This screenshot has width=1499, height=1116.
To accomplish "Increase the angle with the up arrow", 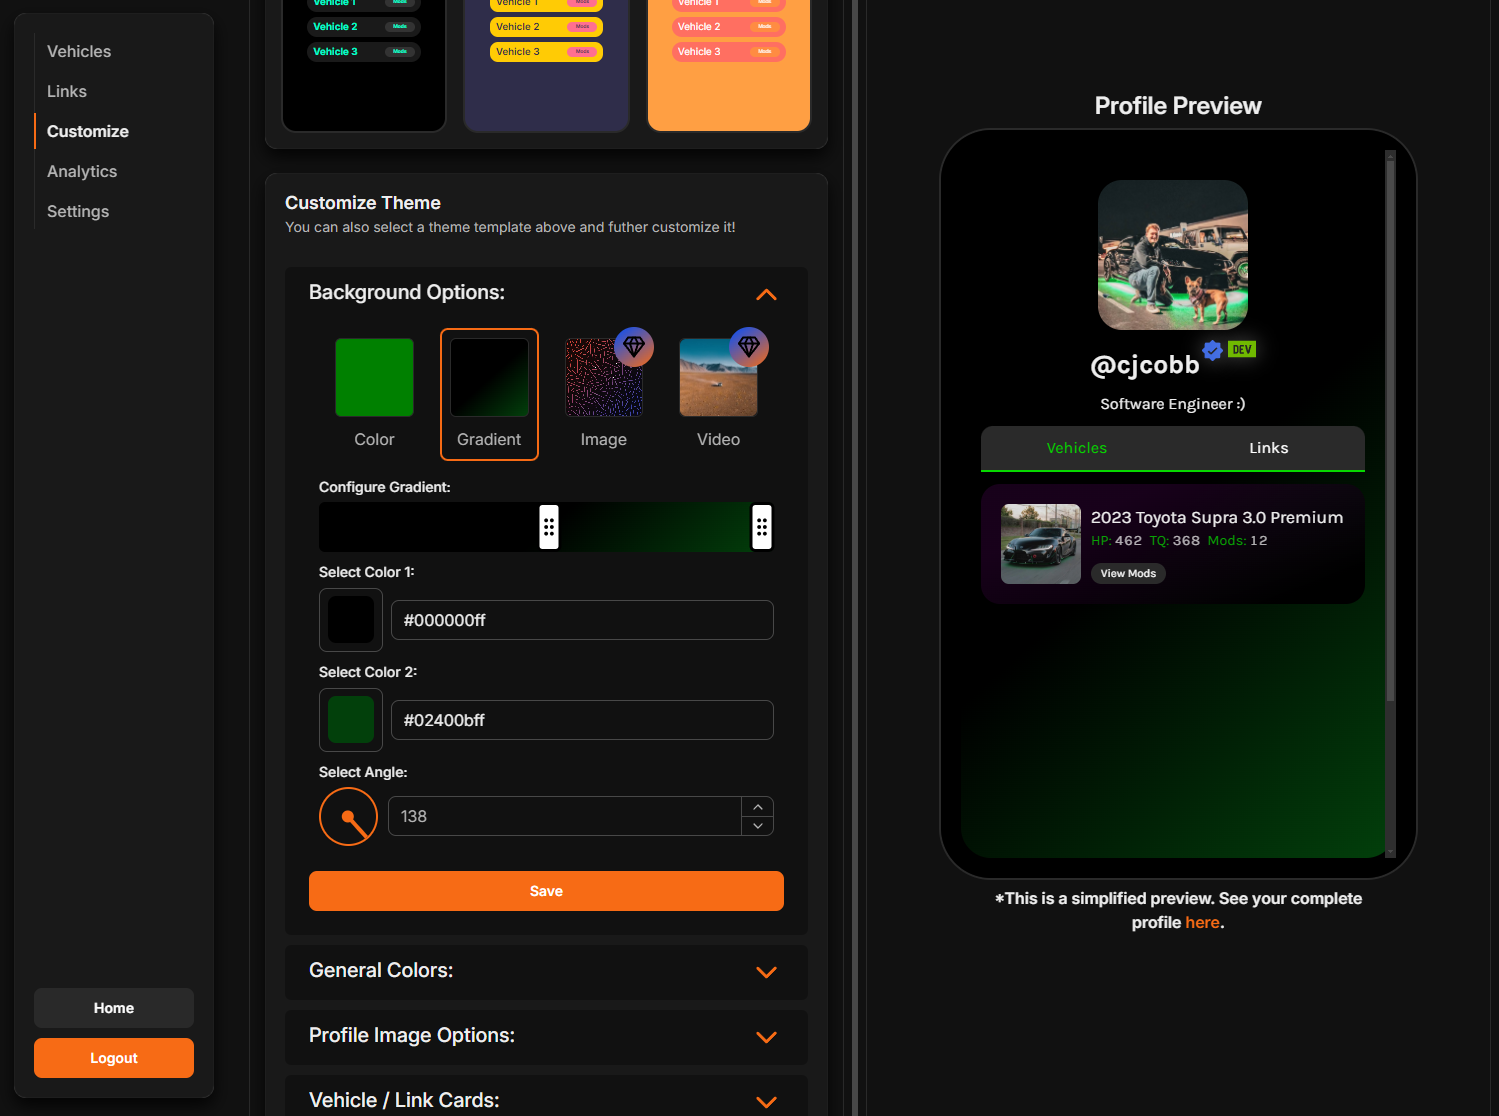I will point(758,807).
